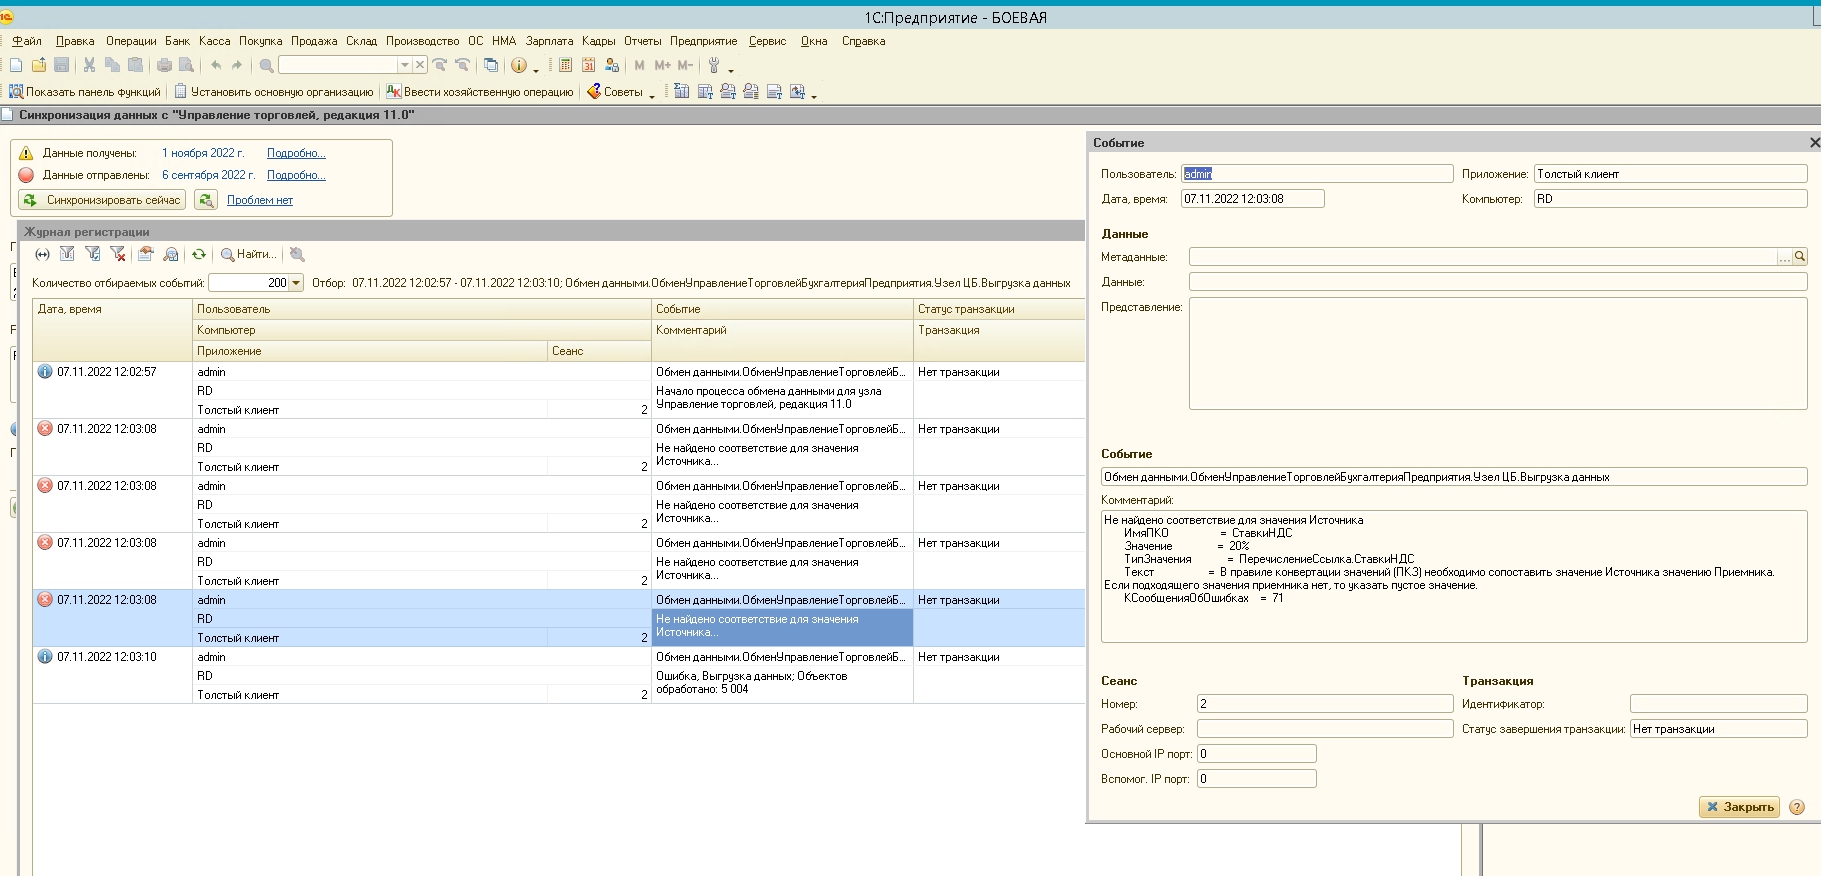Click the refresh icon in Журнал регистрации
This screenshot has width=1821, height=876.
click(199, 254)
